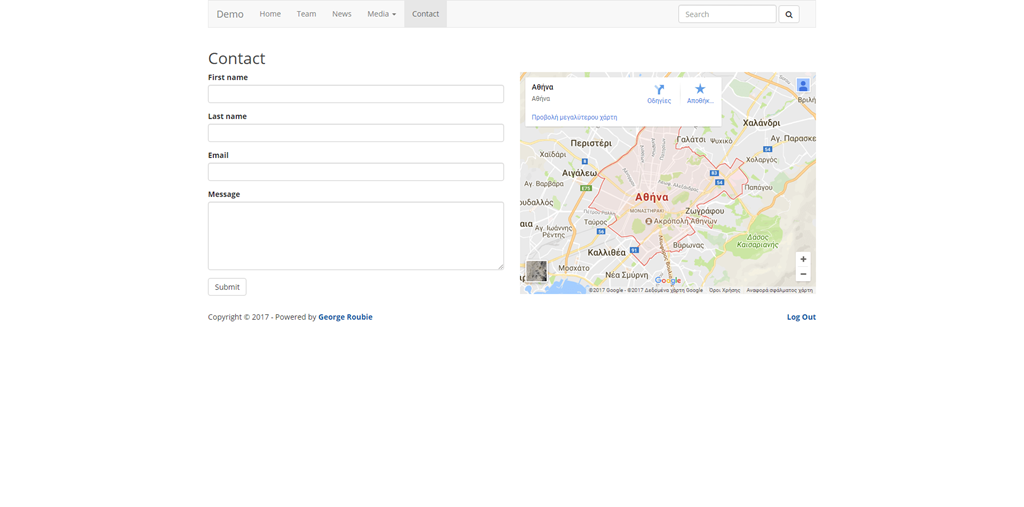Open the News nav item
Viewport: 1024px width, 507px height.
pos(342,14)
